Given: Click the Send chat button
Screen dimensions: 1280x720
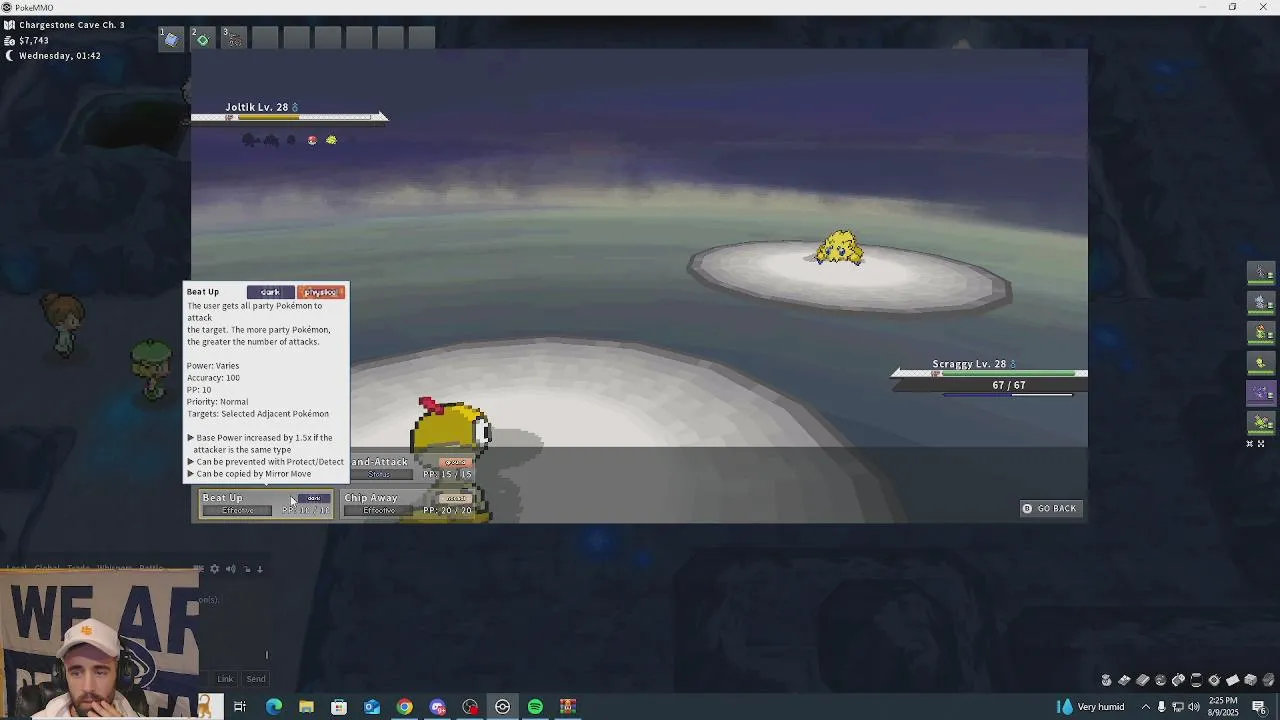Looking at the screenshot, I should [256, 679].
